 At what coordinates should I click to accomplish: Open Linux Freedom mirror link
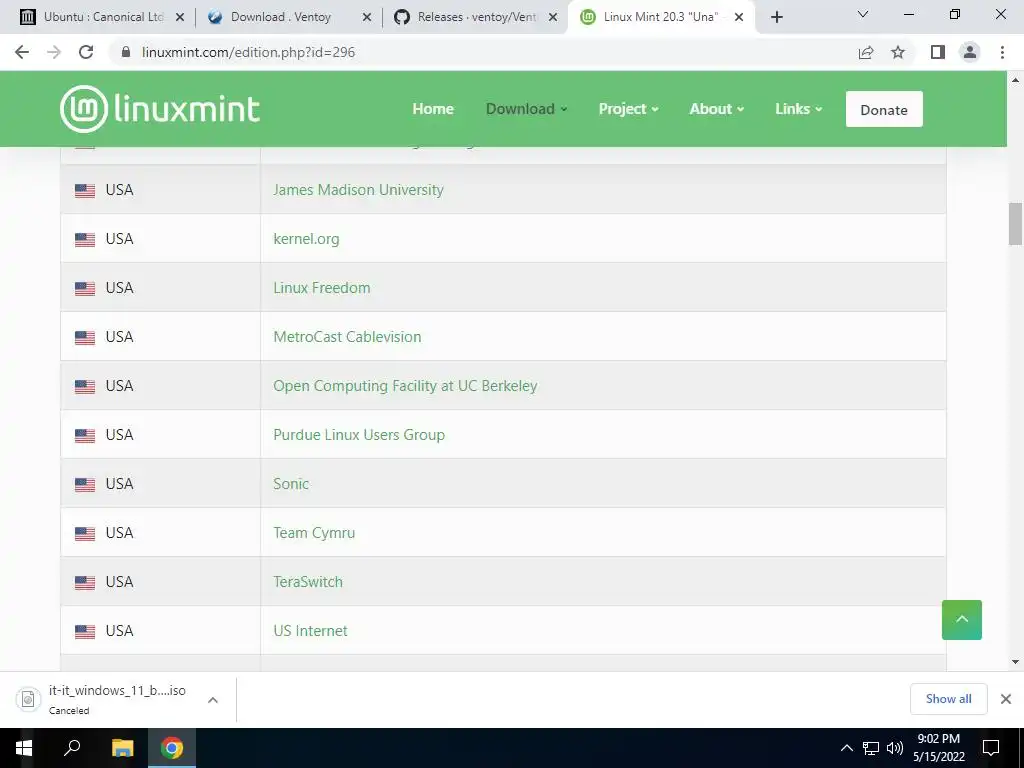point(321,288)
